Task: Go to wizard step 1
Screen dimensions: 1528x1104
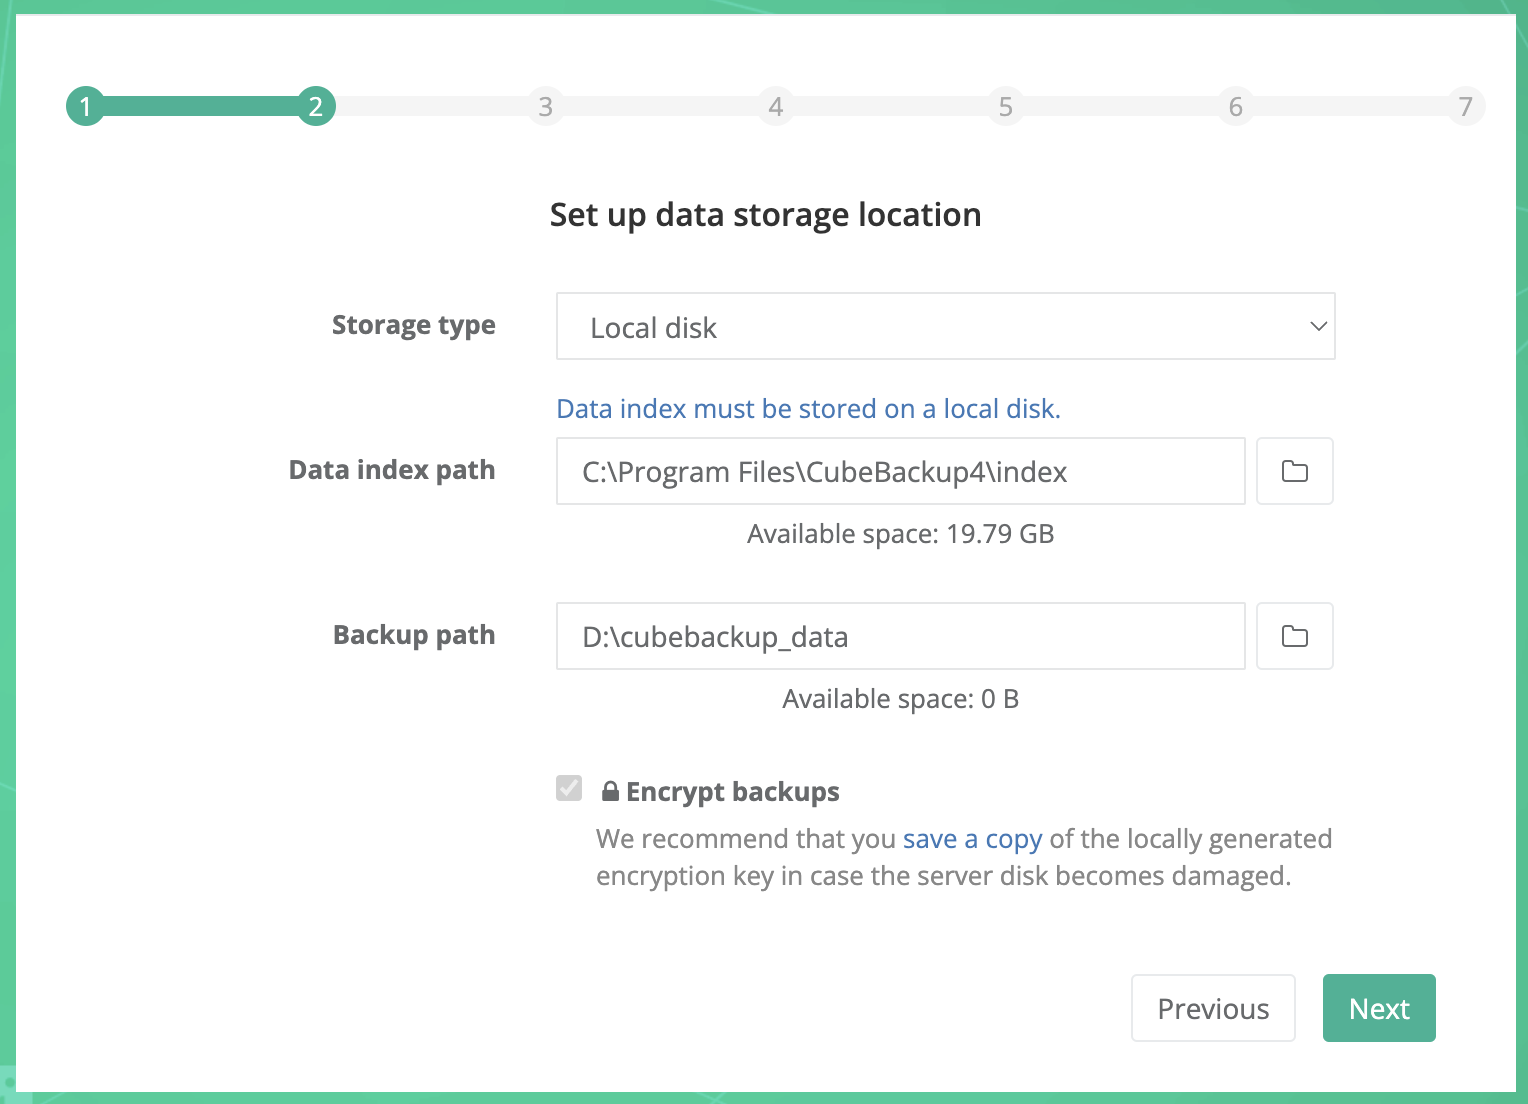Action: [x=86, y=106]
